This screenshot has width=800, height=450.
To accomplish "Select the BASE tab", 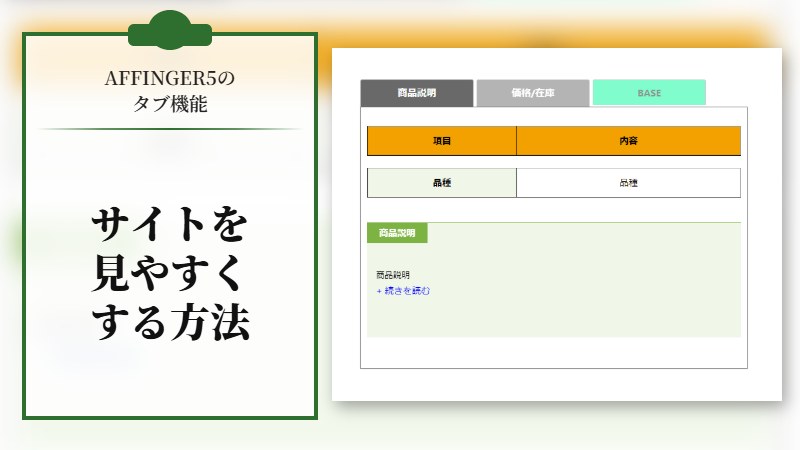I will [x=649, y=93].
